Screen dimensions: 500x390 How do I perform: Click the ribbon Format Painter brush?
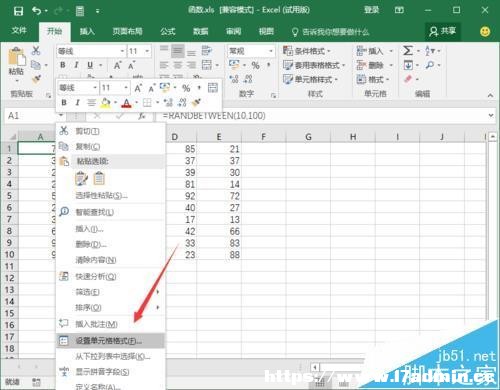pyautogui.click(x=36, y=79)
